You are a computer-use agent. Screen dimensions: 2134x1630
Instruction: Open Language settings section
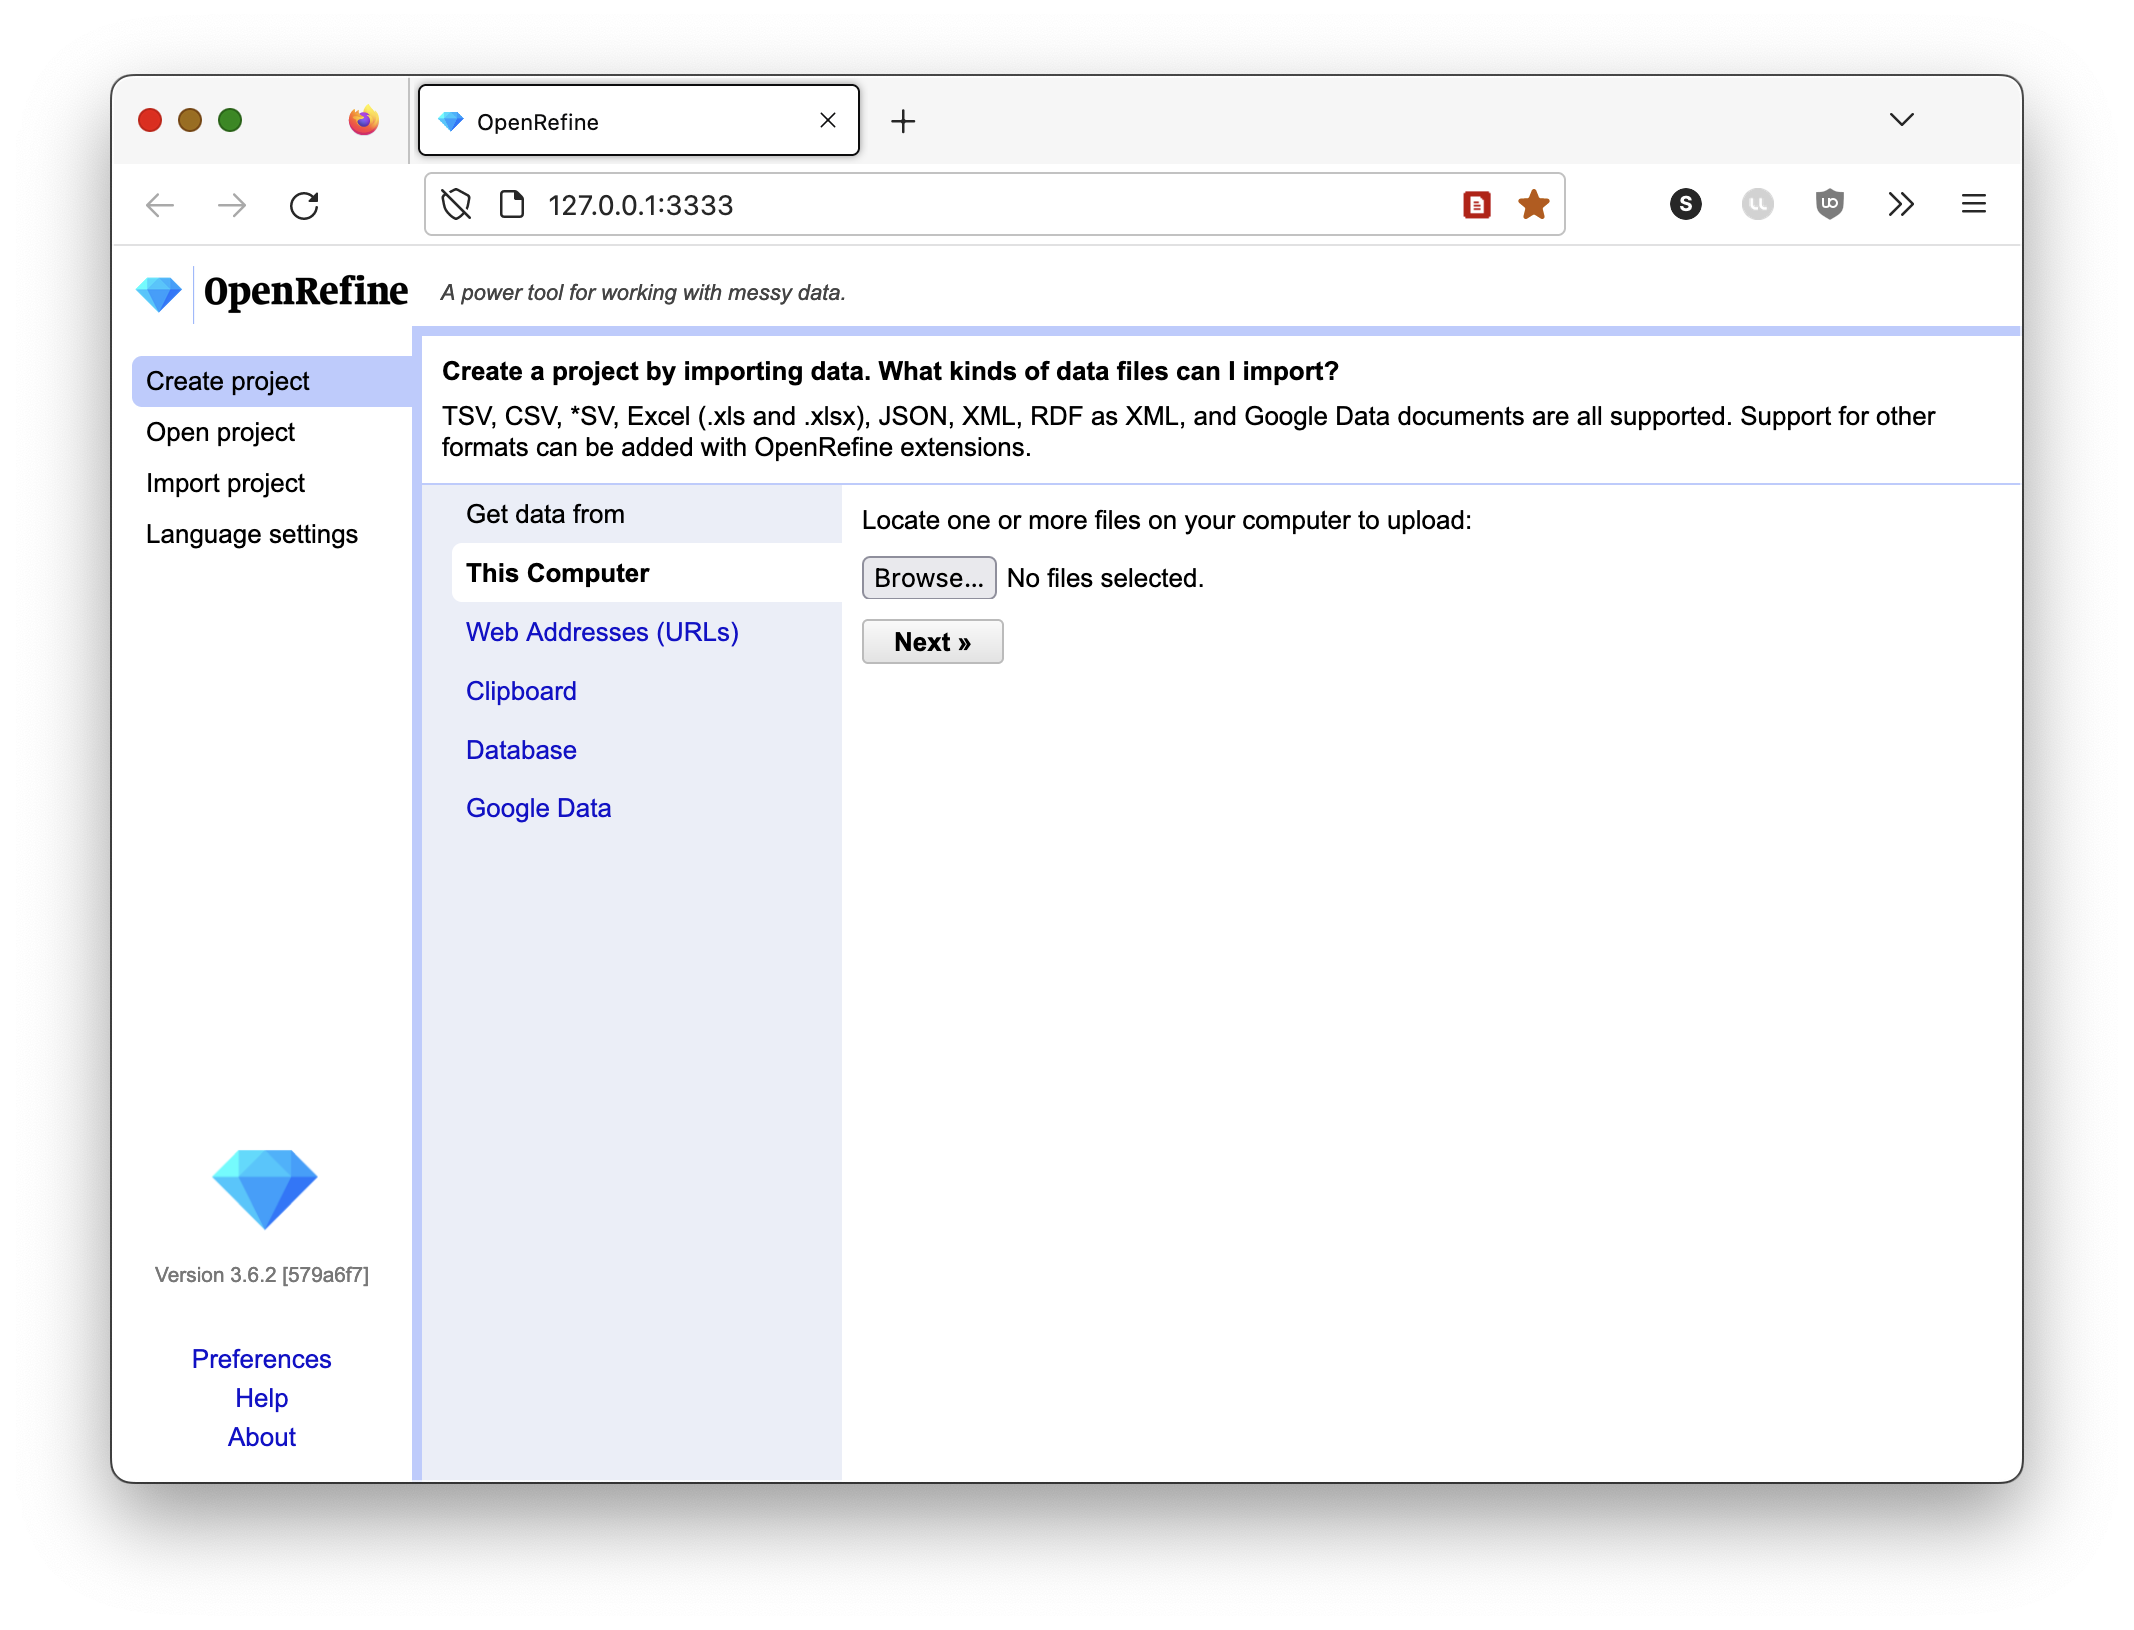tap(251, 534)
